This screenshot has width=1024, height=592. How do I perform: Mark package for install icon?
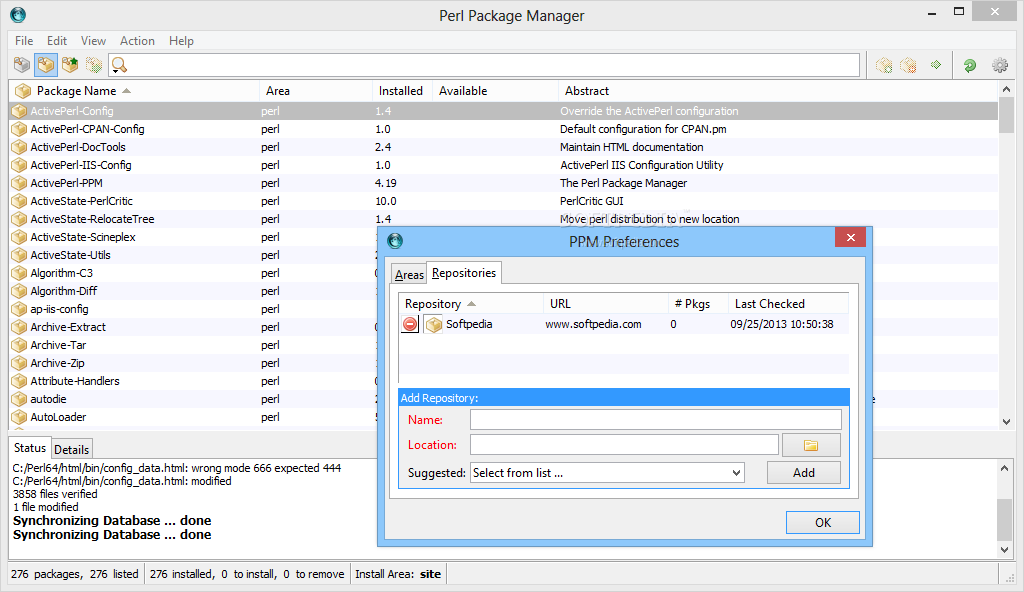tap(884, 65)
